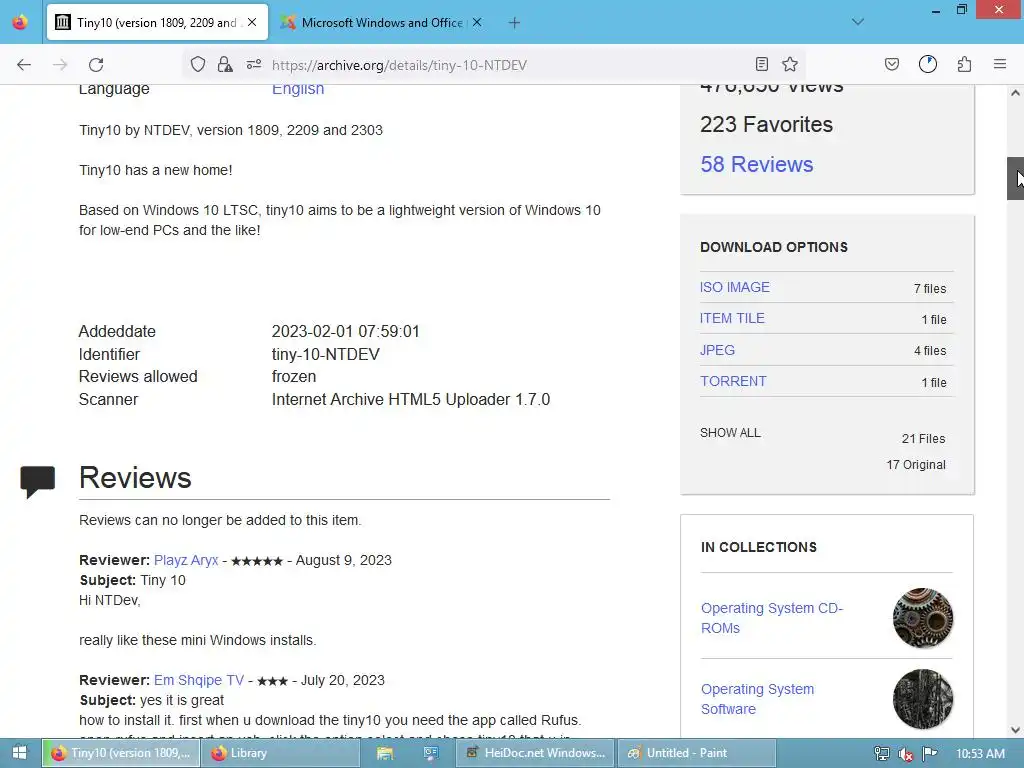Click the '21 Files' count text
This screenshot has height=768, width=1024.
pyautogui.click(x=923, y=439)
